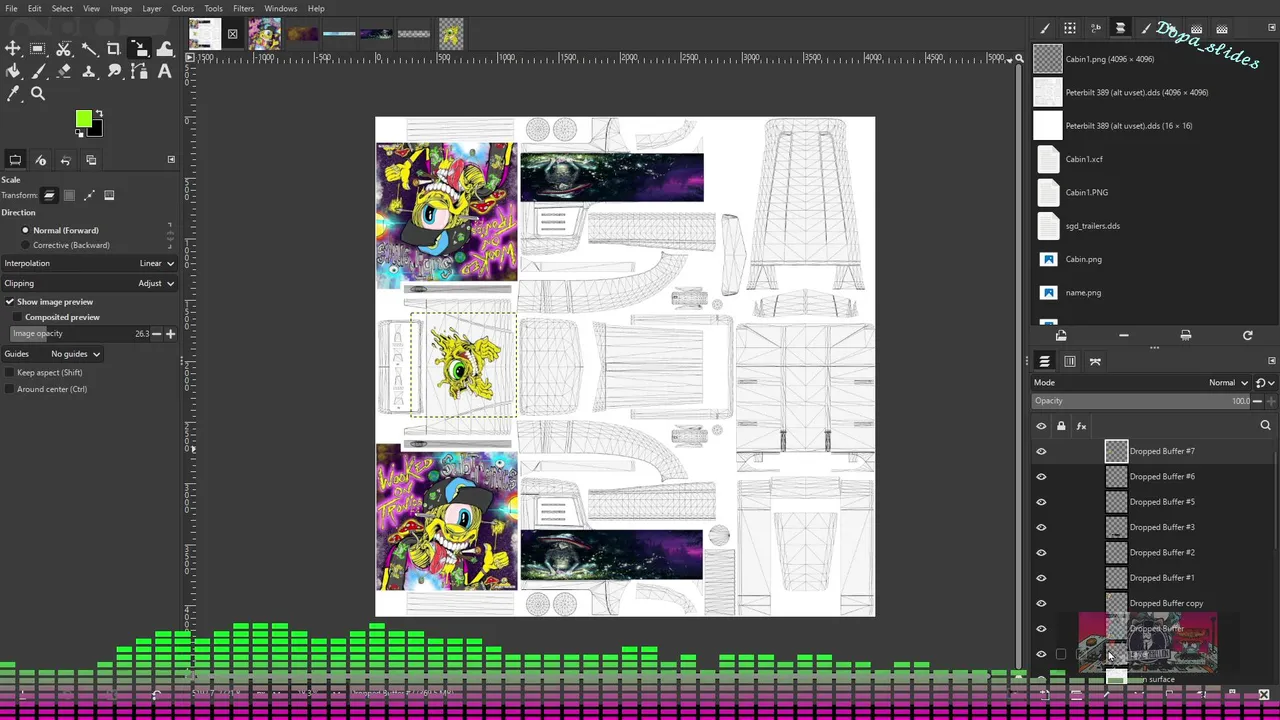
Task: Open the File menu
Action: point(11,8)
